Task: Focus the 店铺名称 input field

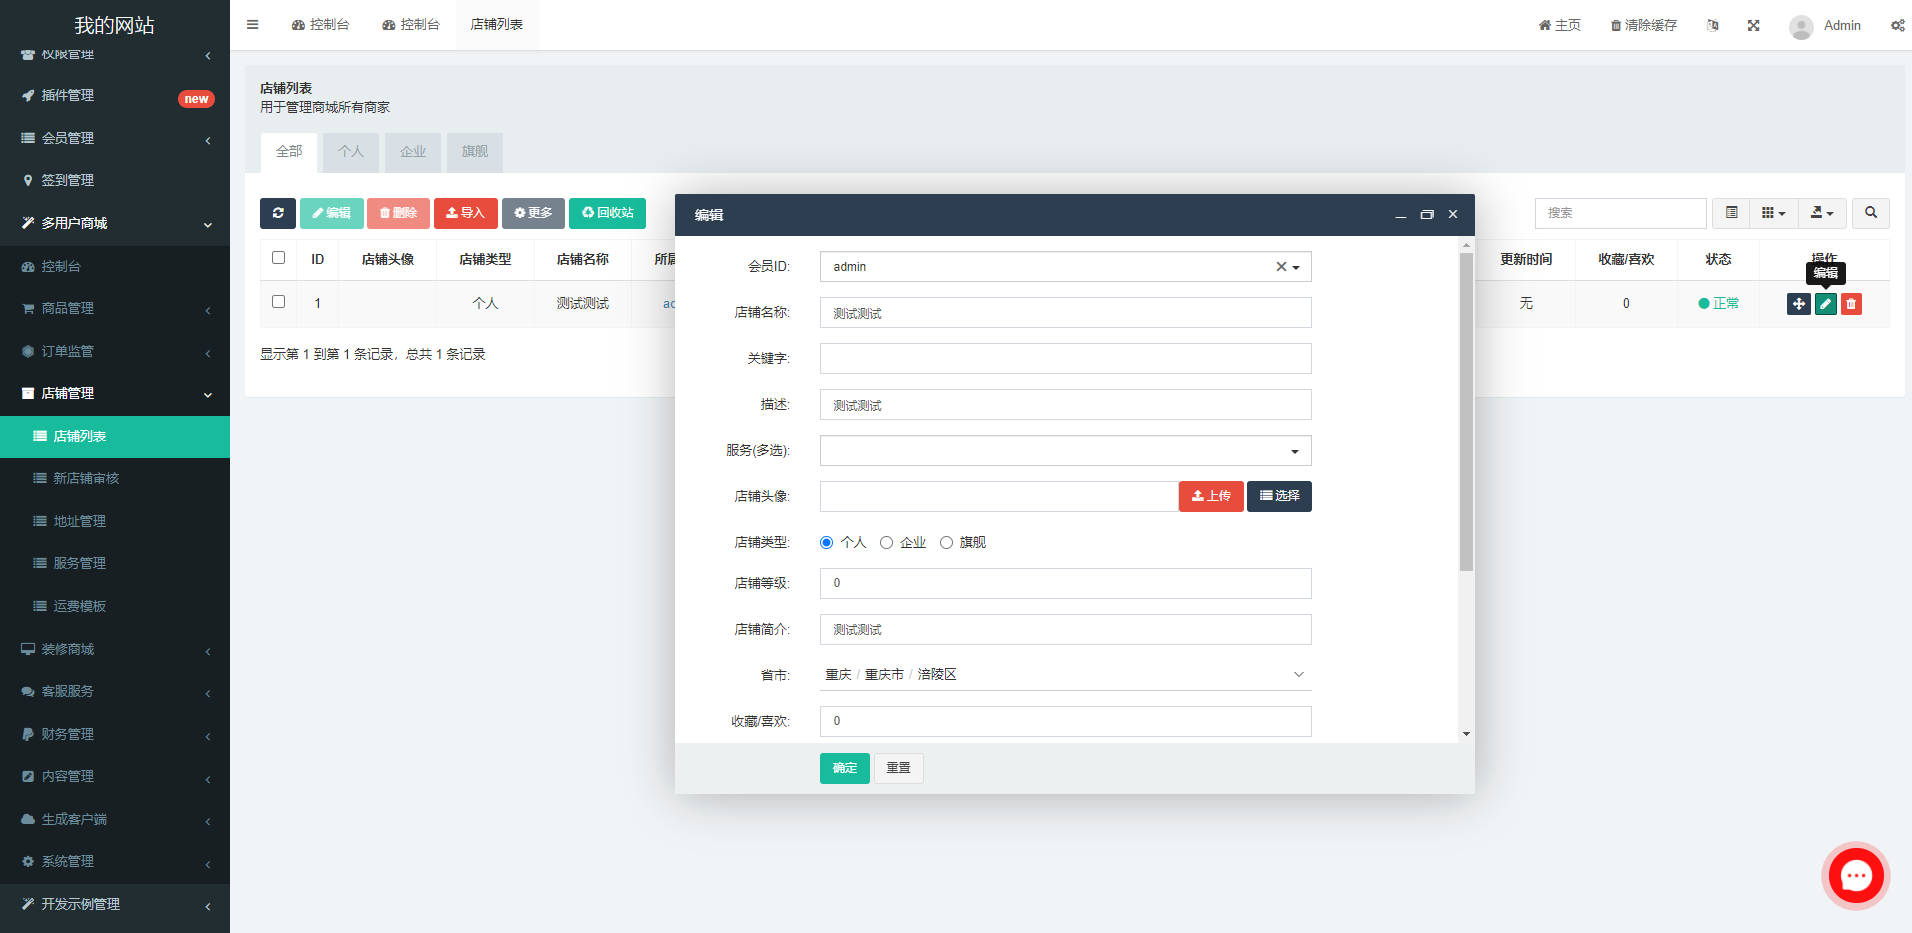Action: pyautogui.click(x=1065, y=313)
